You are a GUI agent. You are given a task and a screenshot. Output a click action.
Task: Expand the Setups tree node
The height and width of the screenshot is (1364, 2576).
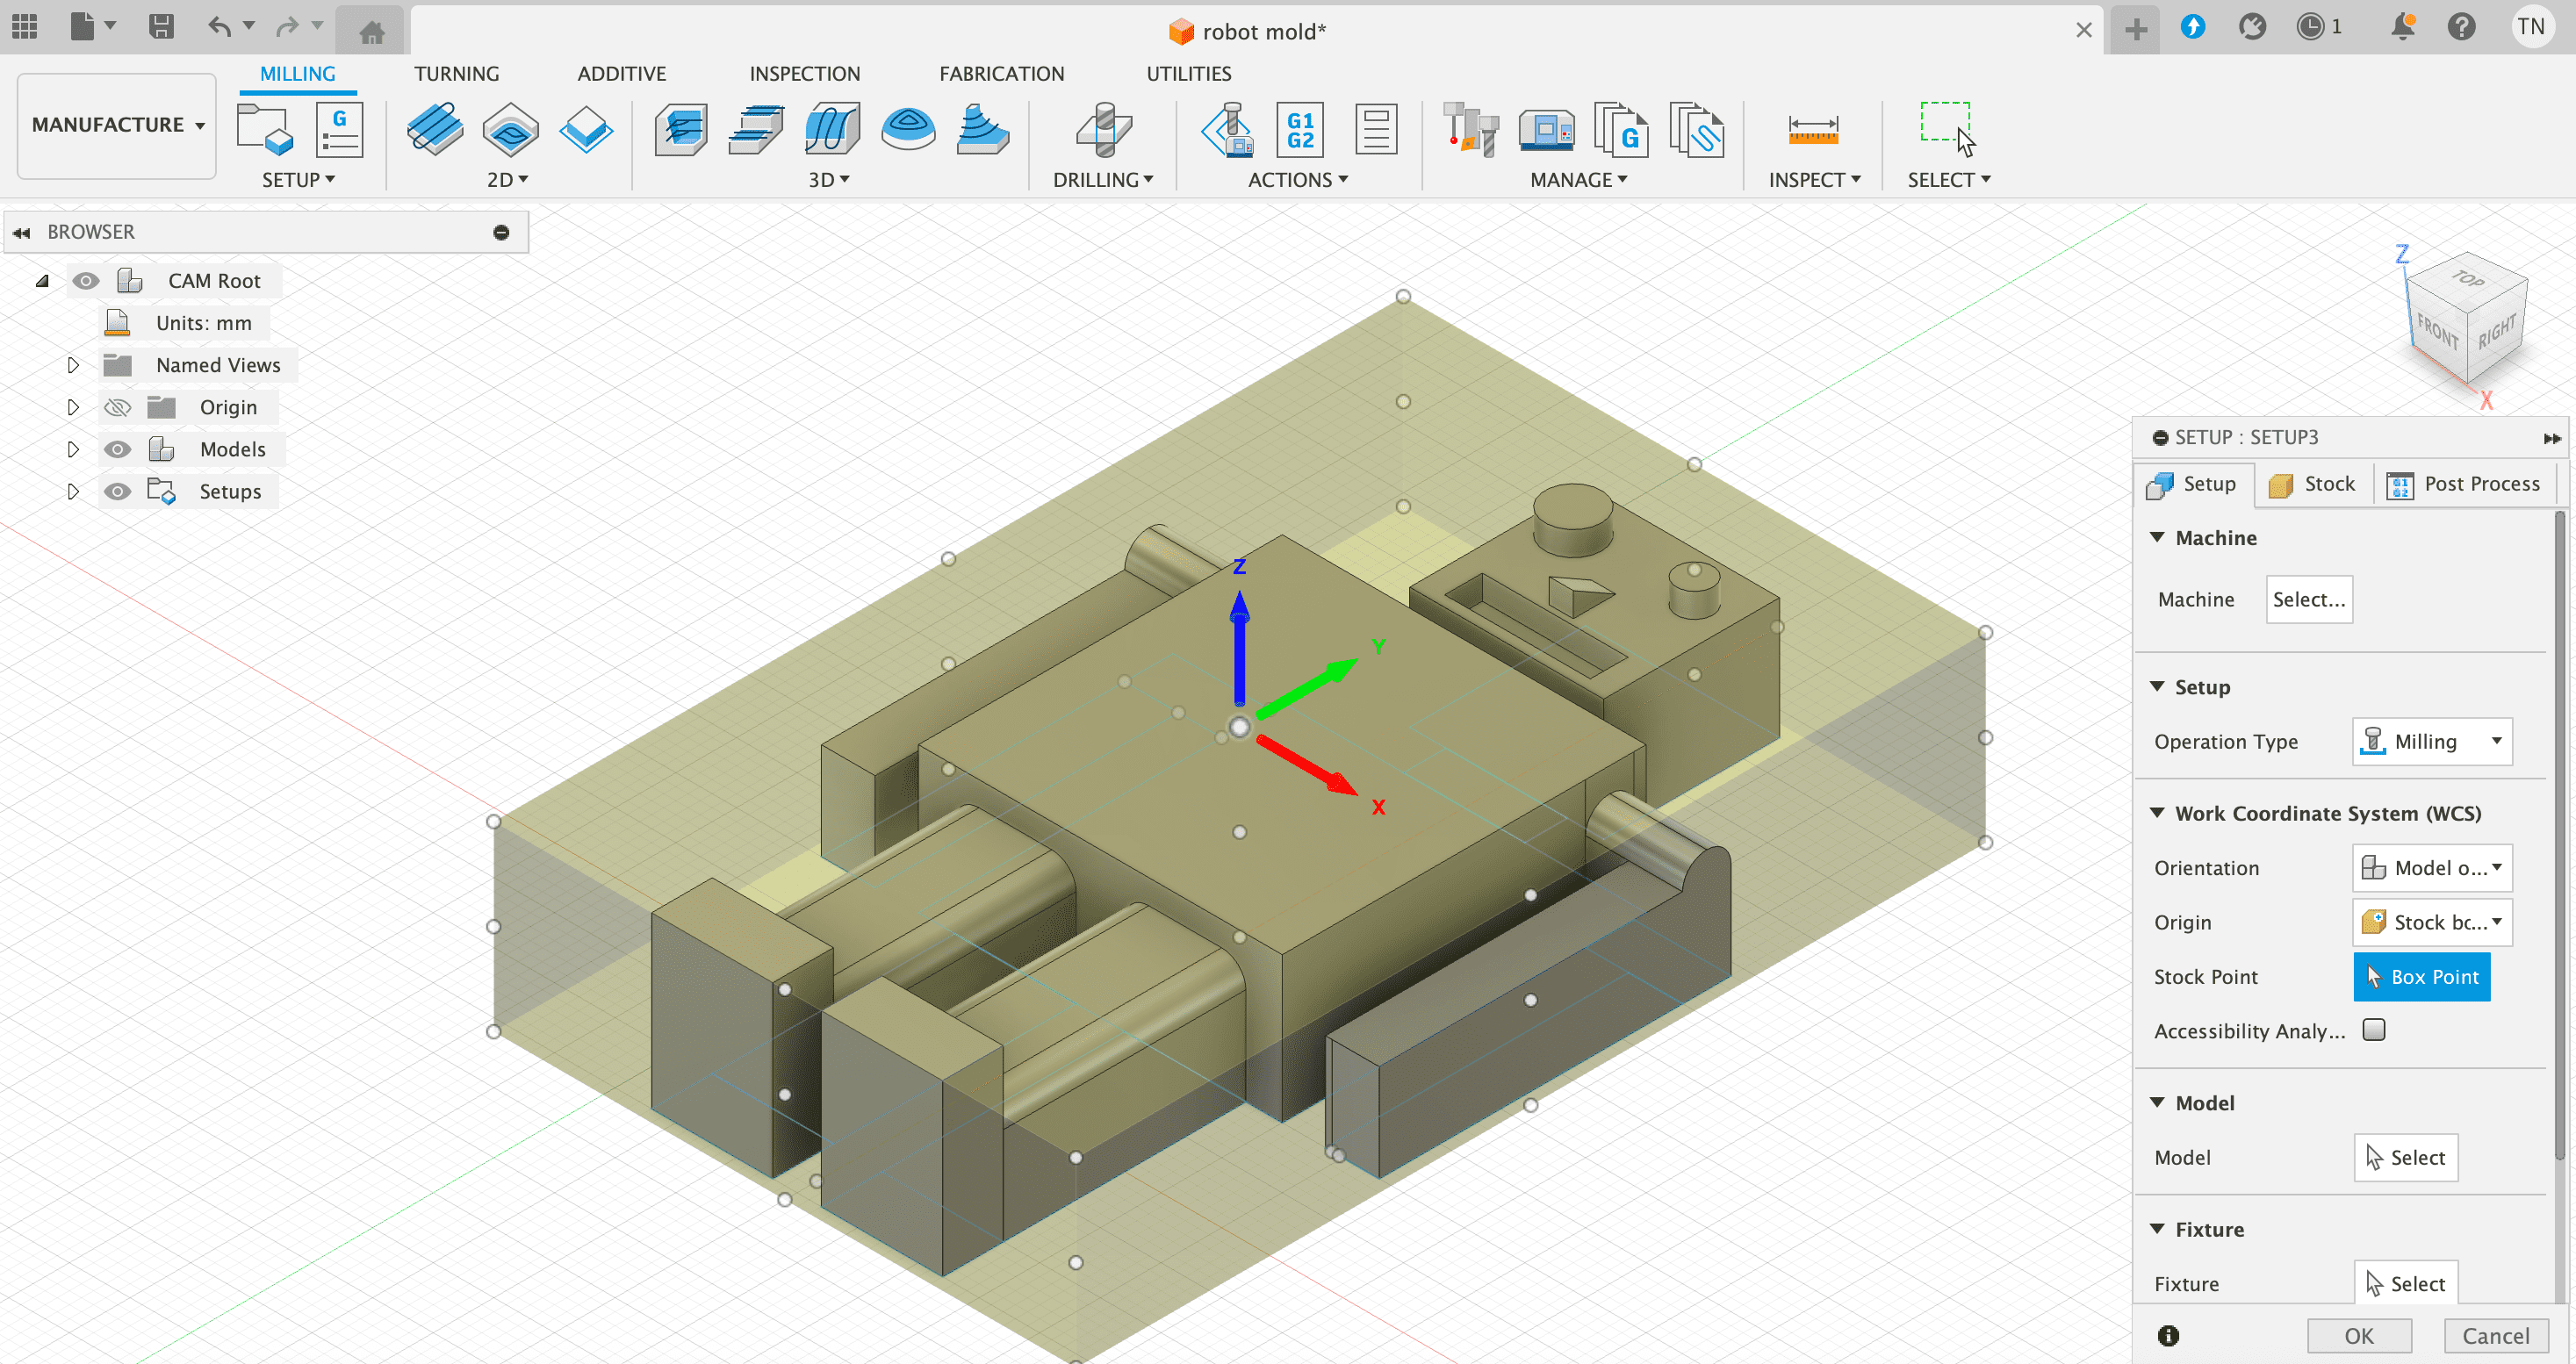(x=72, y=491)
